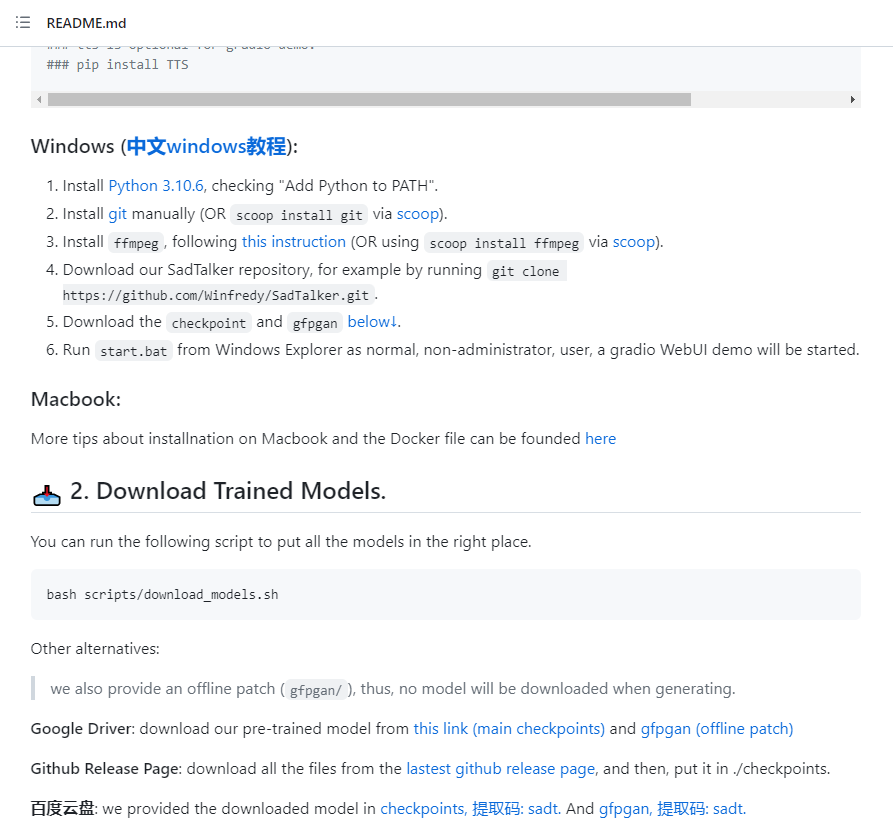Follow the first scoop link

[x=417, y=213]
